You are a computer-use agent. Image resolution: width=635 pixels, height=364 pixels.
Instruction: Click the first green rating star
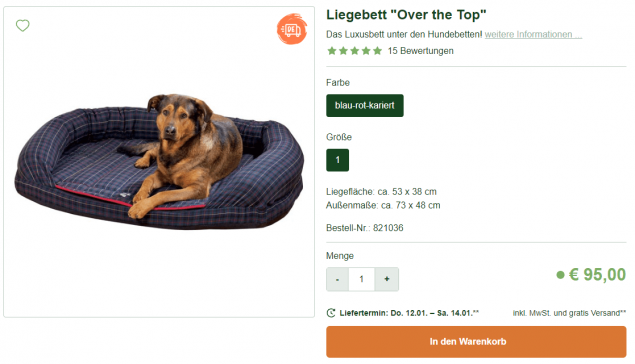pos(332,51)
